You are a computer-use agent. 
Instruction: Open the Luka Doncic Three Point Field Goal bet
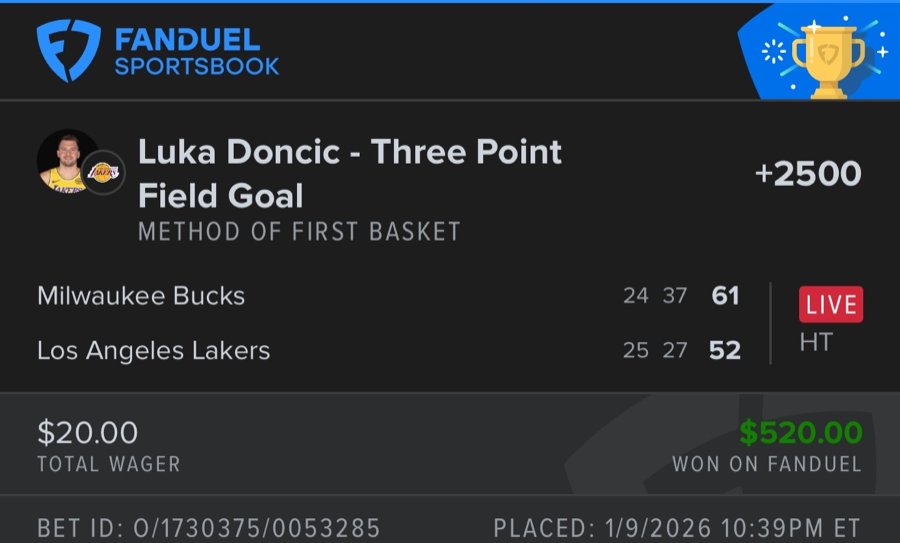coord(349,173)
